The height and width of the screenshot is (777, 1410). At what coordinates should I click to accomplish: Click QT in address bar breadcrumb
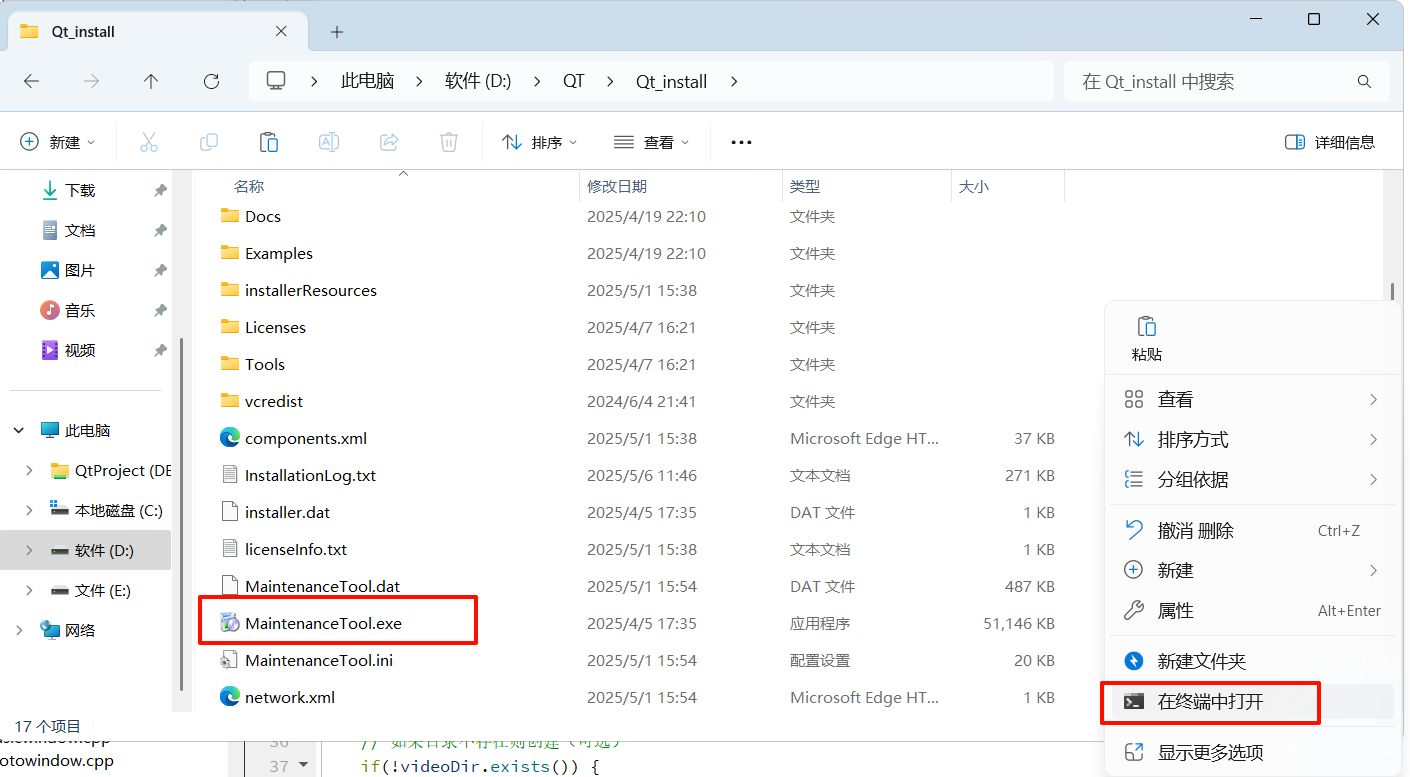[573, 81]
